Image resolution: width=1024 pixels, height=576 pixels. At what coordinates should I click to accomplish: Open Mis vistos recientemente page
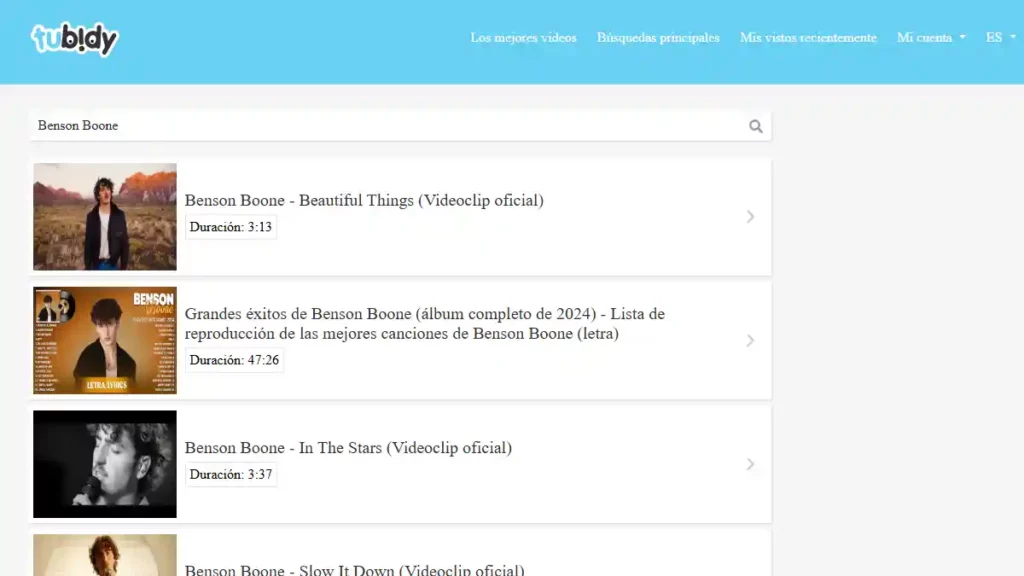[x=808, y=38]
